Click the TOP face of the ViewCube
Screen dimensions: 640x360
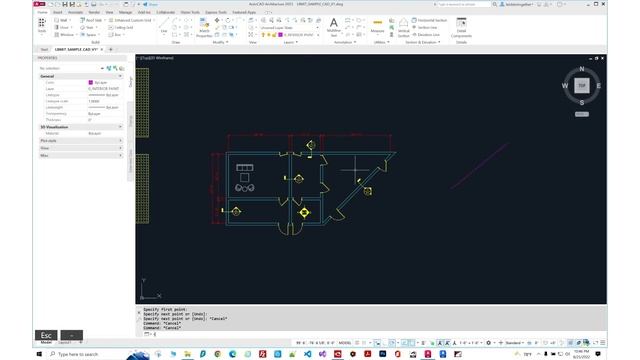[x=582, y=86]
